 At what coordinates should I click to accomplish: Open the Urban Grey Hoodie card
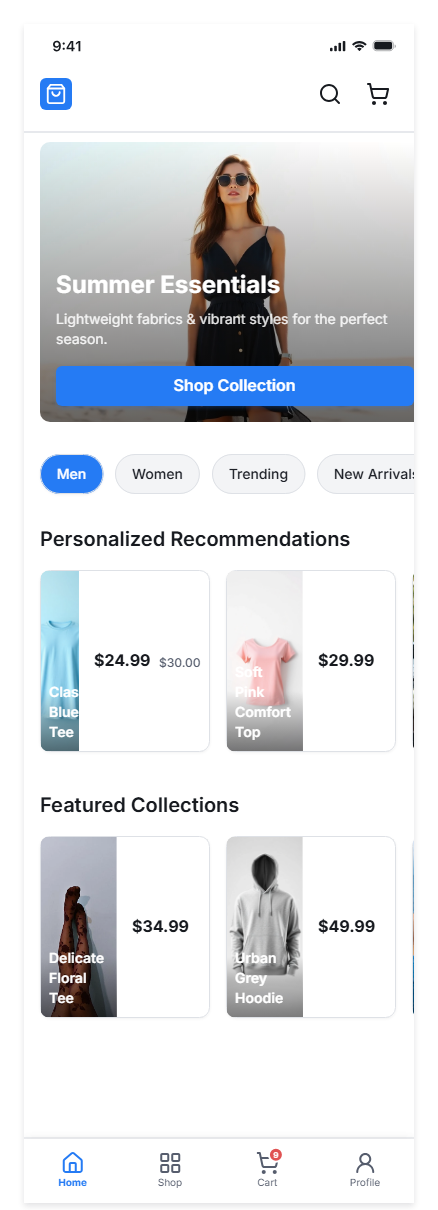pyautogui.click(x=311, y=927)
